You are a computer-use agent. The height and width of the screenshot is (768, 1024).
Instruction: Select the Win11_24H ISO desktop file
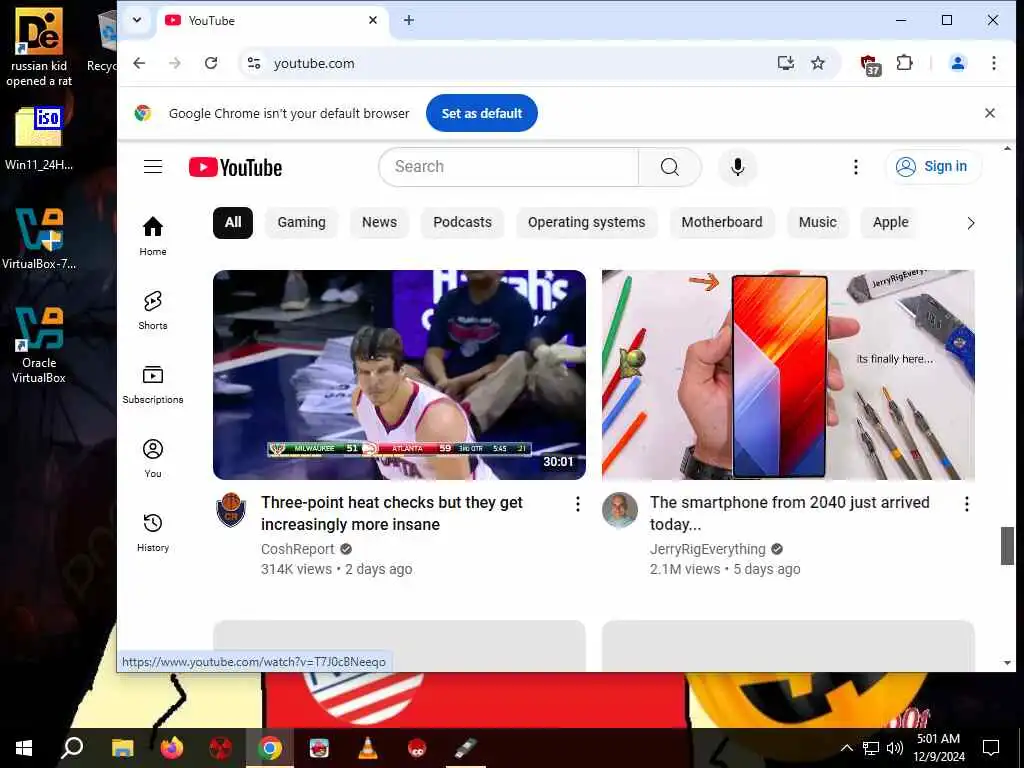coord(39,138)
